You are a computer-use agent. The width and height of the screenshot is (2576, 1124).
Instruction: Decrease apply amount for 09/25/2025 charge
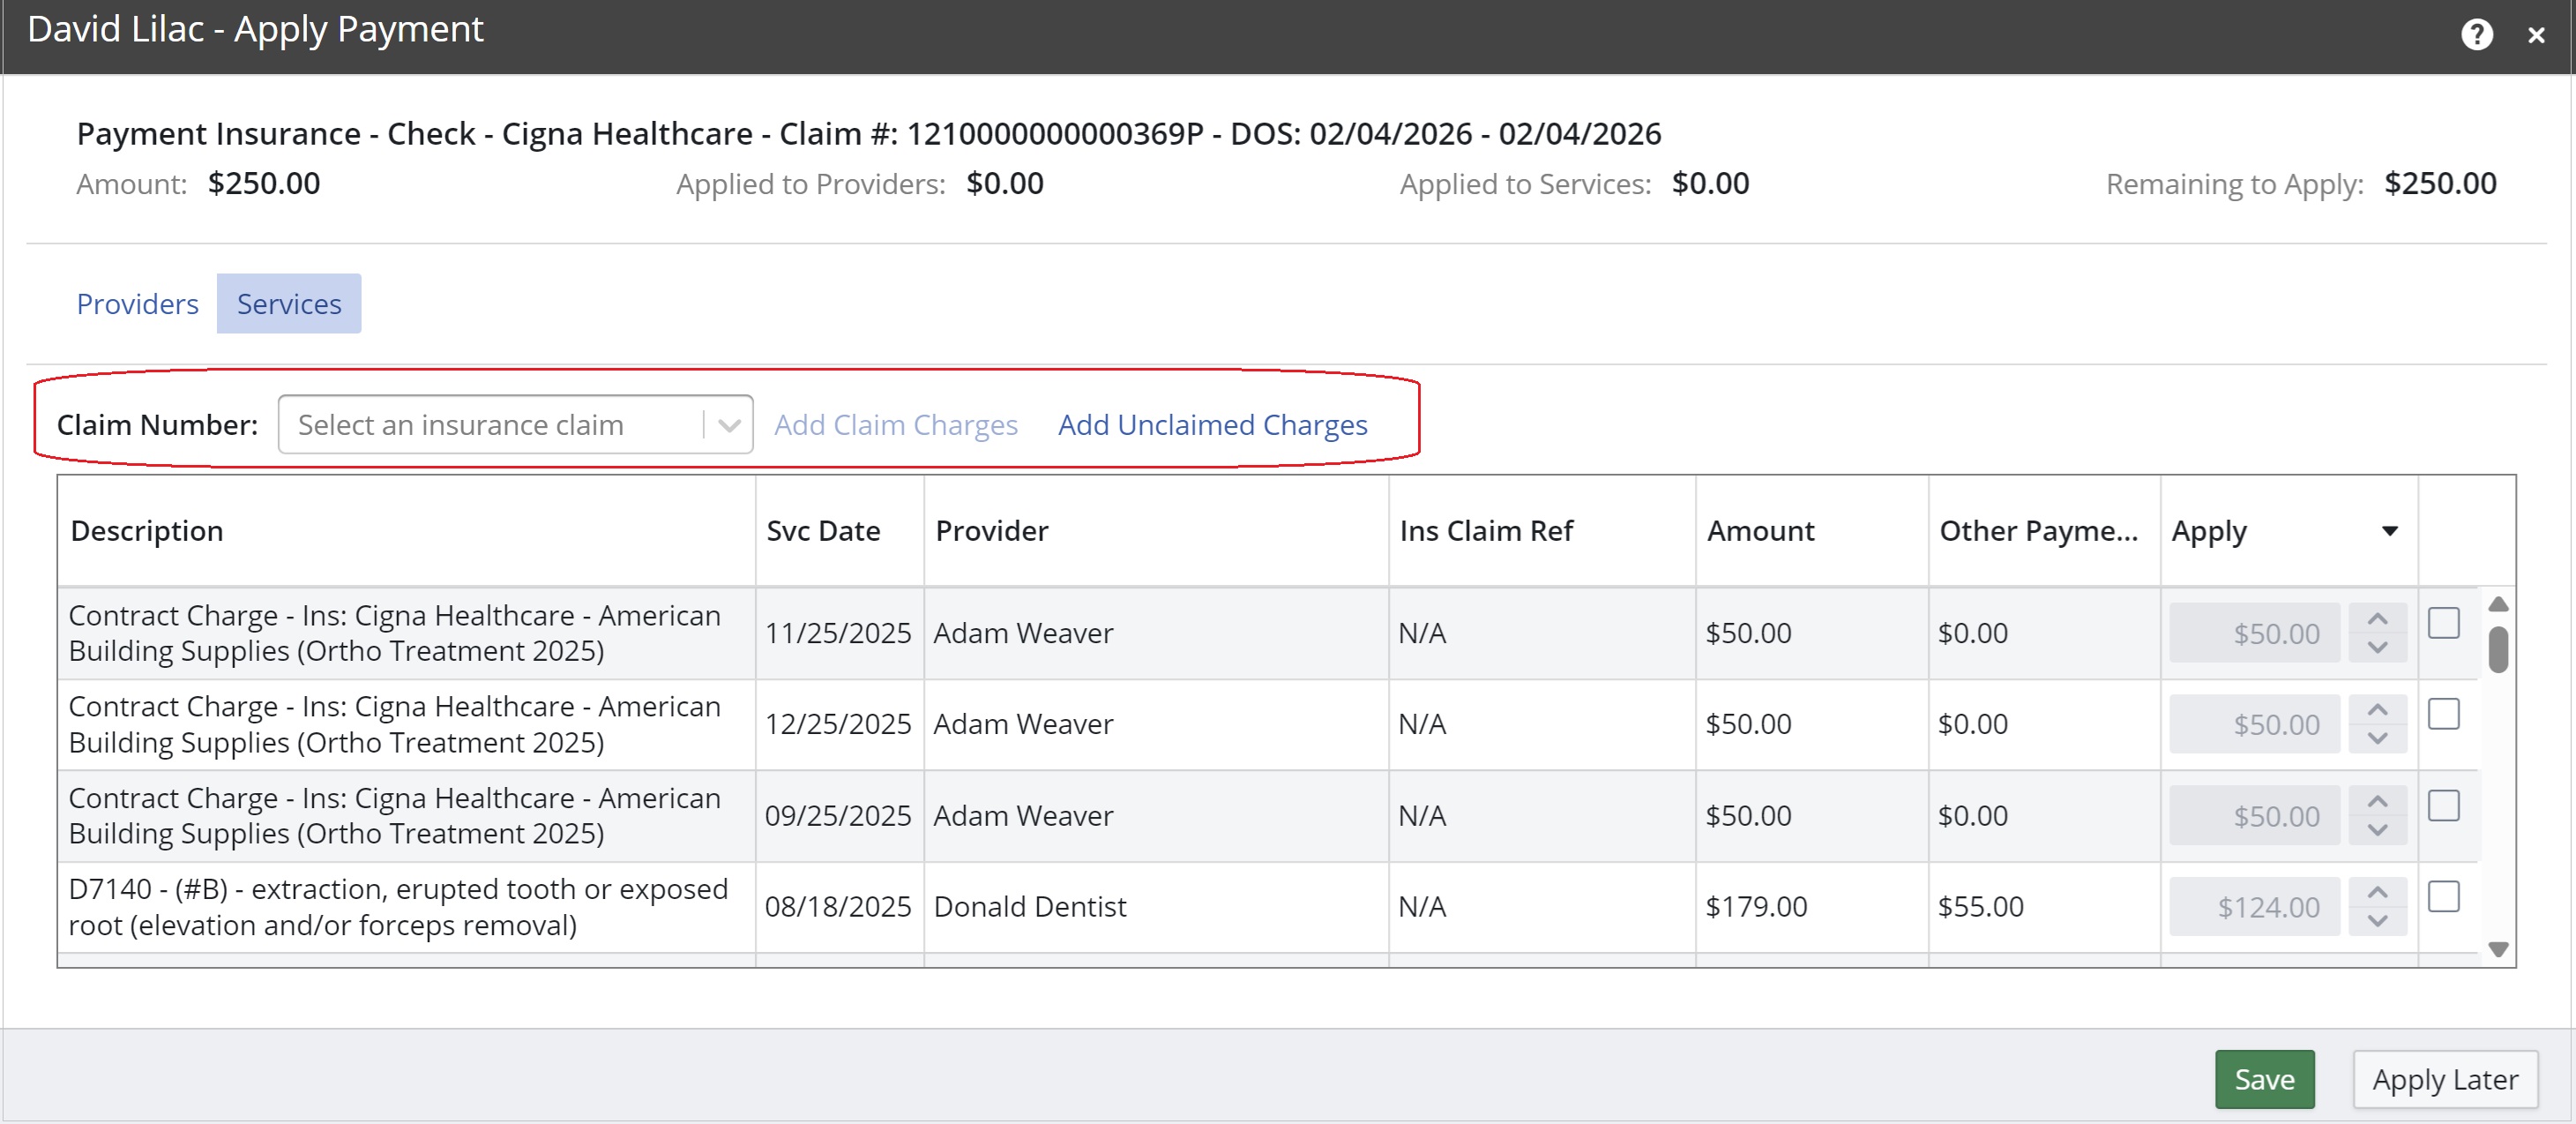[x=2377, y=830]
